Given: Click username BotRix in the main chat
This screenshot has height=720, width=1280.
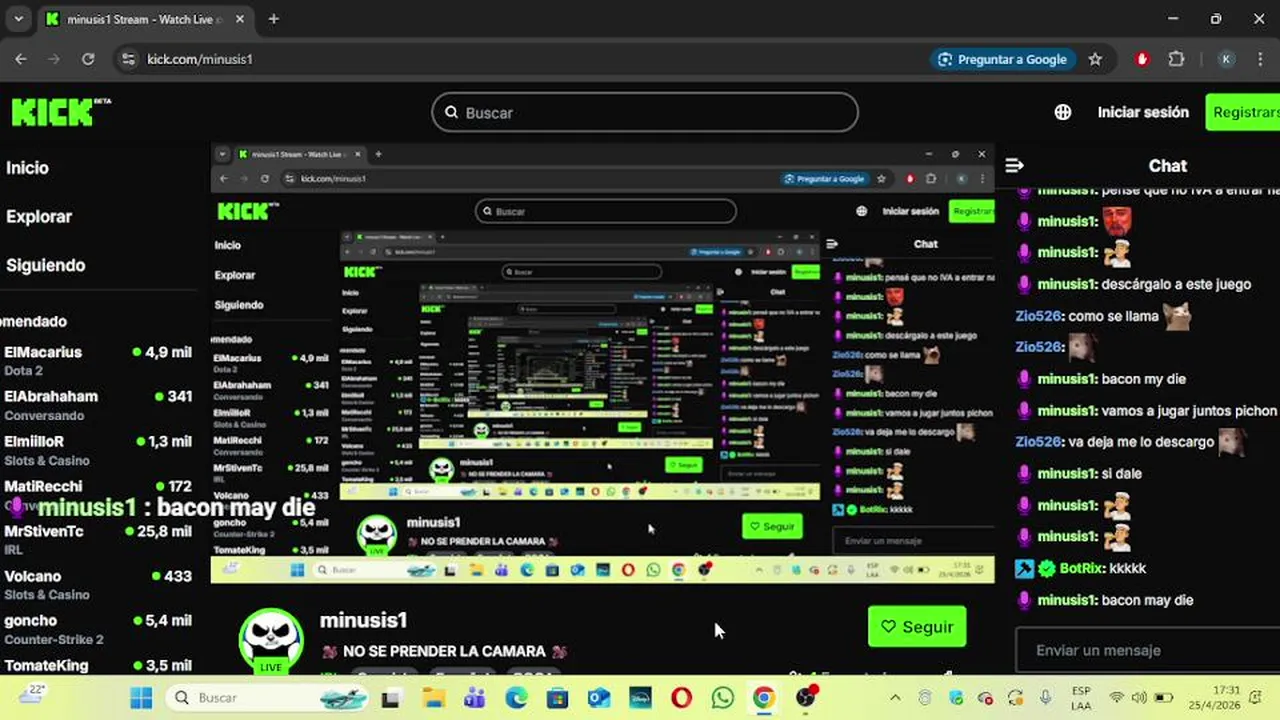Looking at the screenshot, I should click(x=1082, y=568).
